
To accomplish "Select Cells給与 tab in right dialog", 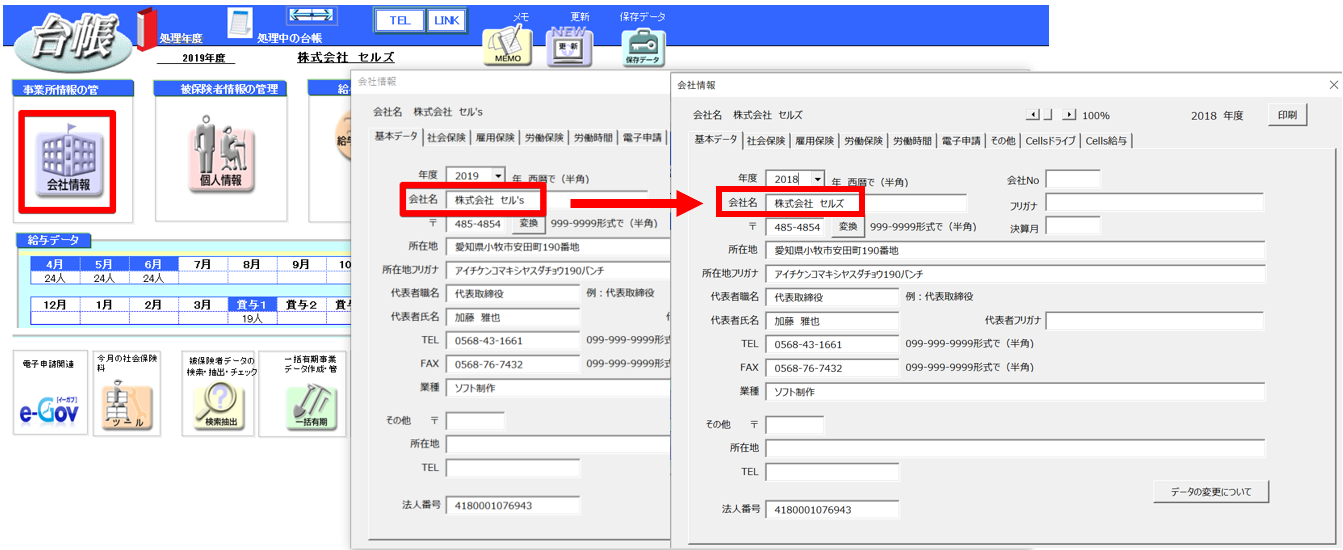I will (1107, 141).
